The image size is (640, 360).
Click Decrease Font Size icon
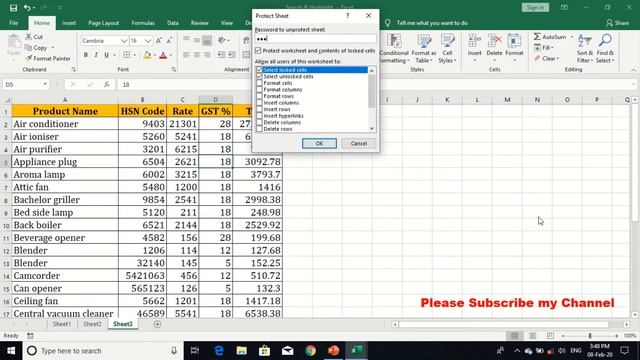click(169, 40)
